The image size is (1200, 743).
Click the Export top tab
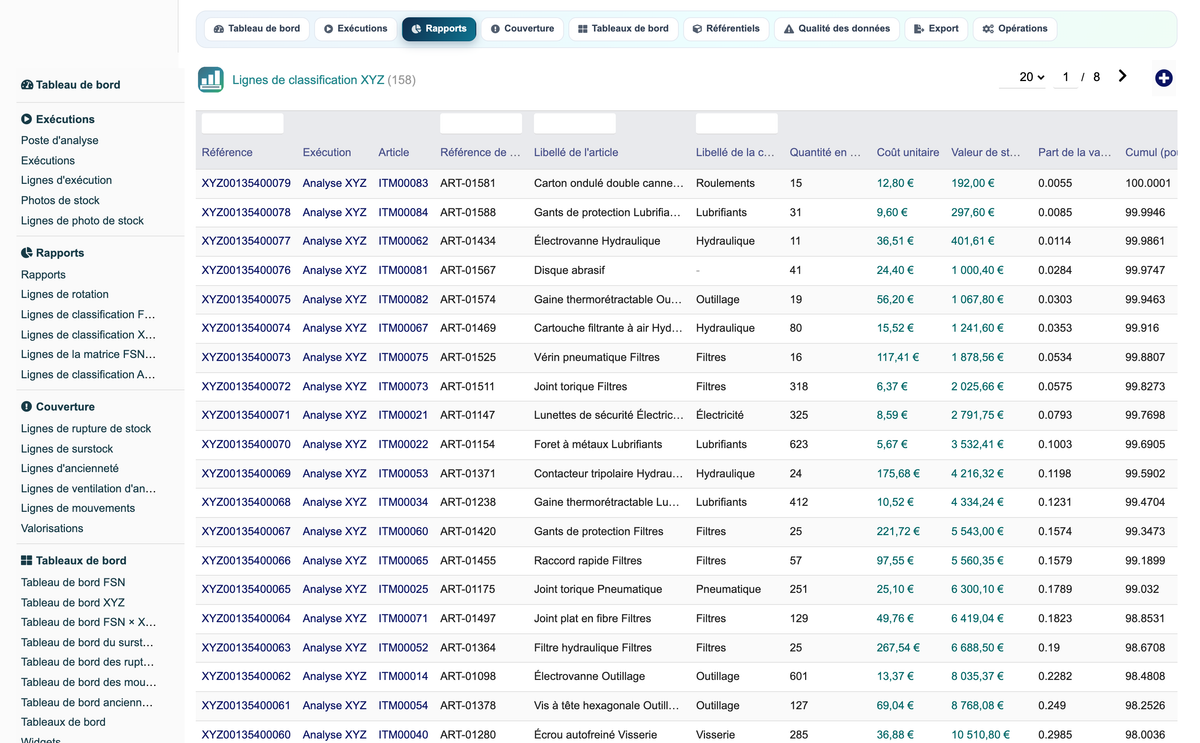point(936,29)
